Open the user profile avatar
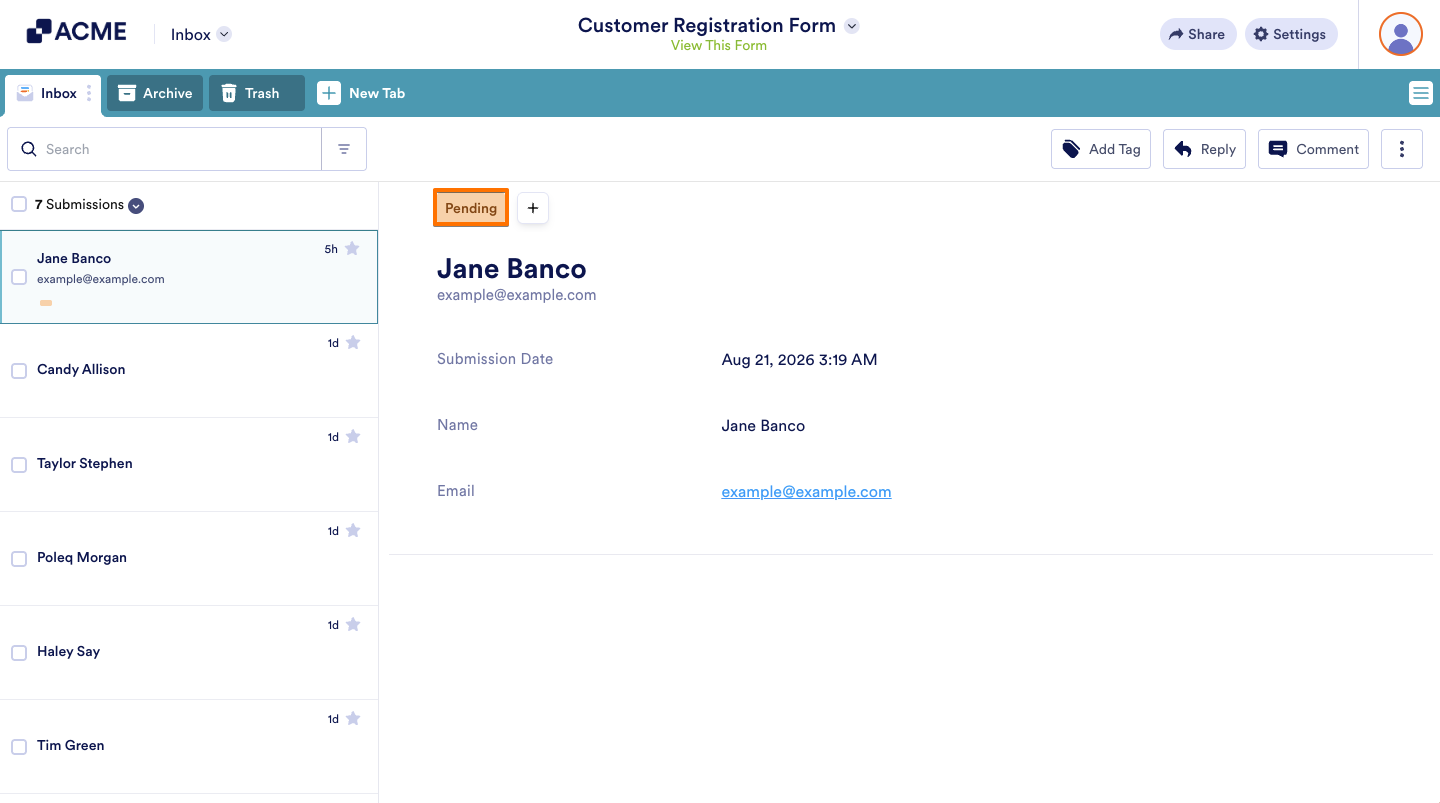This screenshot has width=1440, height=803. pos(1400,34)
